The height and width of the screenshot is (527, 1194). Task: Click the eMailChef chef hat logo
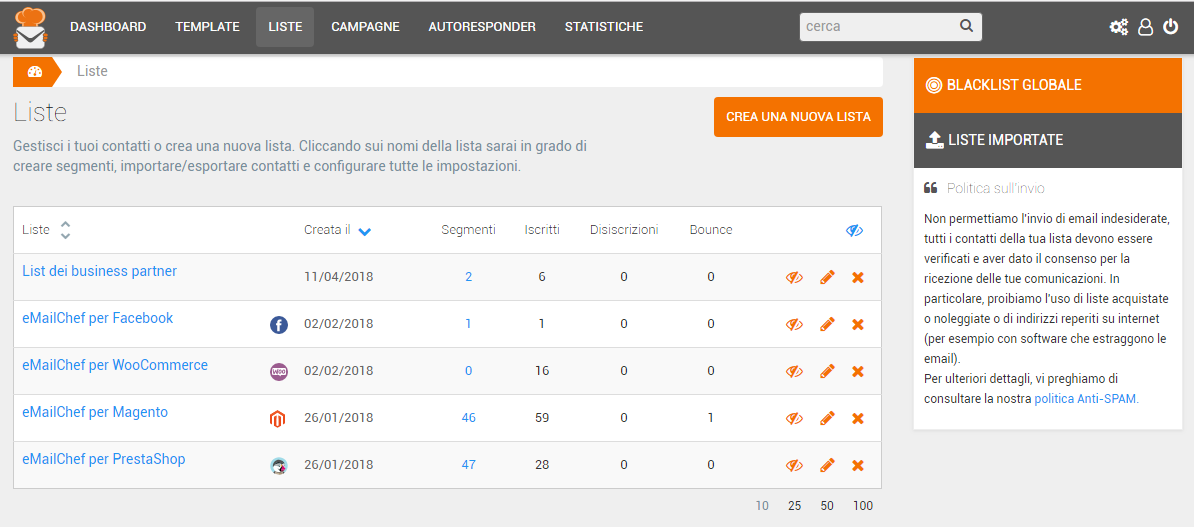(x=30, y=27)
